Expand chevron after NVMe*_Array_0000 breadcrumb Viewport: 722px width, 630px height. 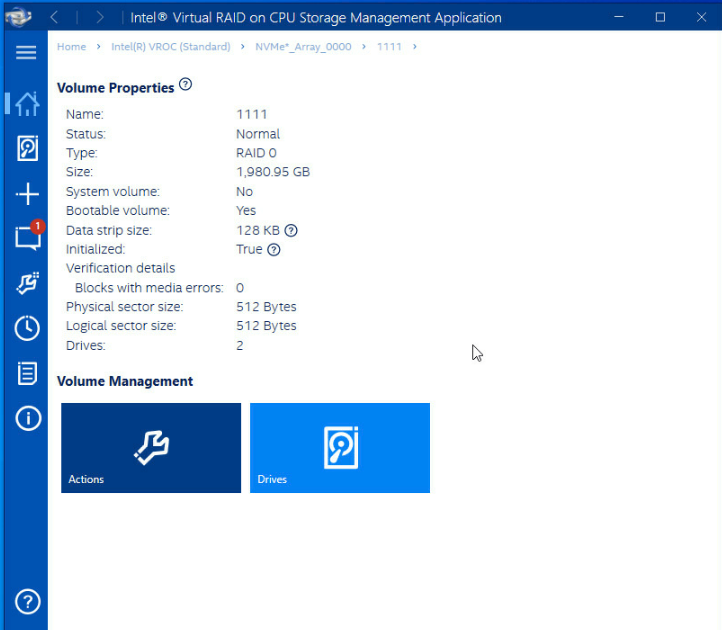coord(364,47)
